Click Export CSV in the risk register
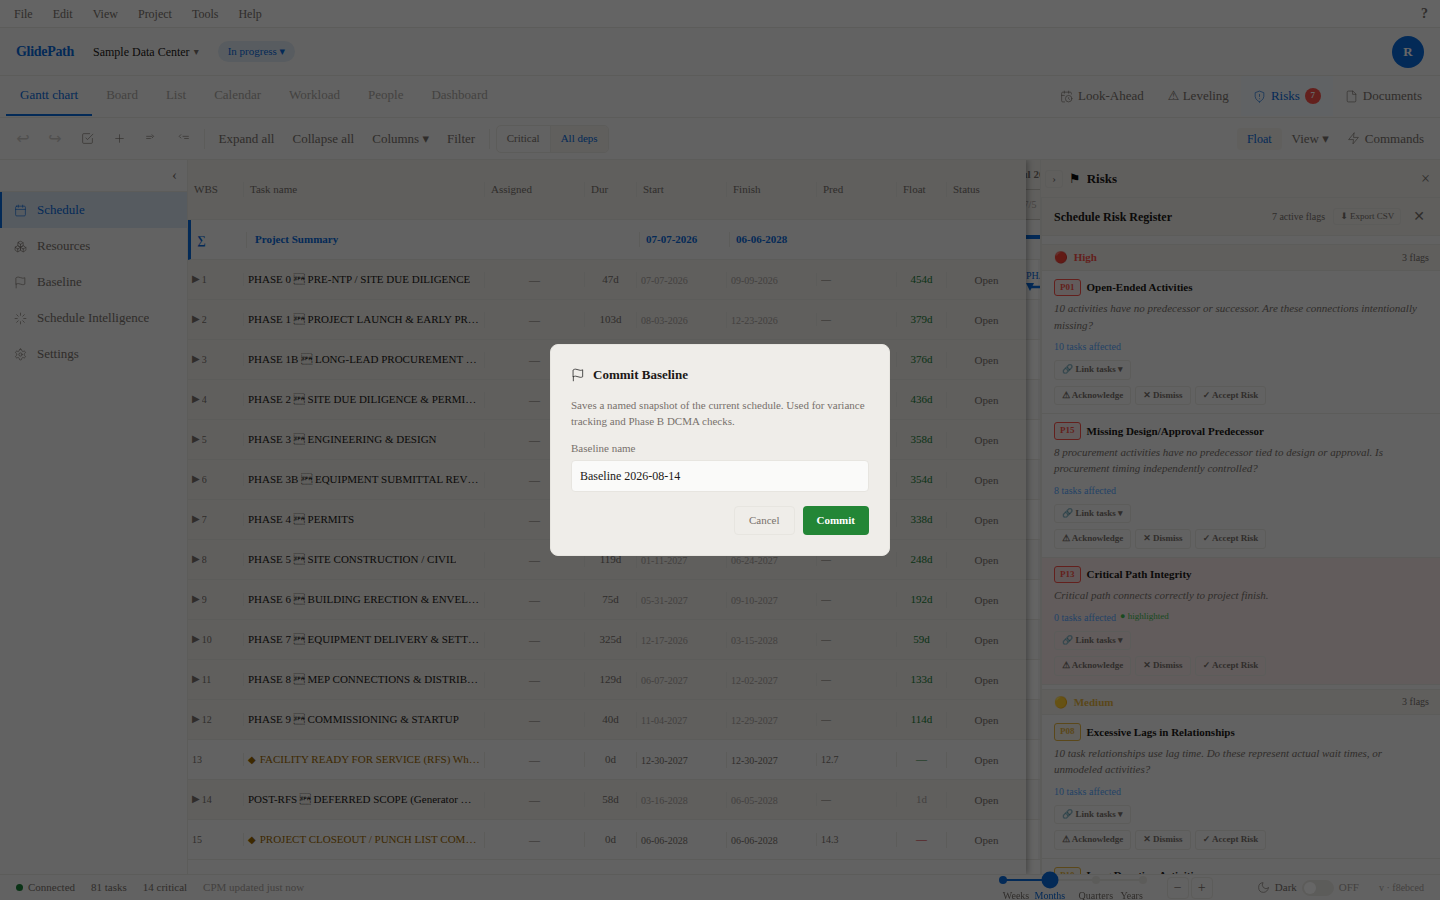 1367,216
